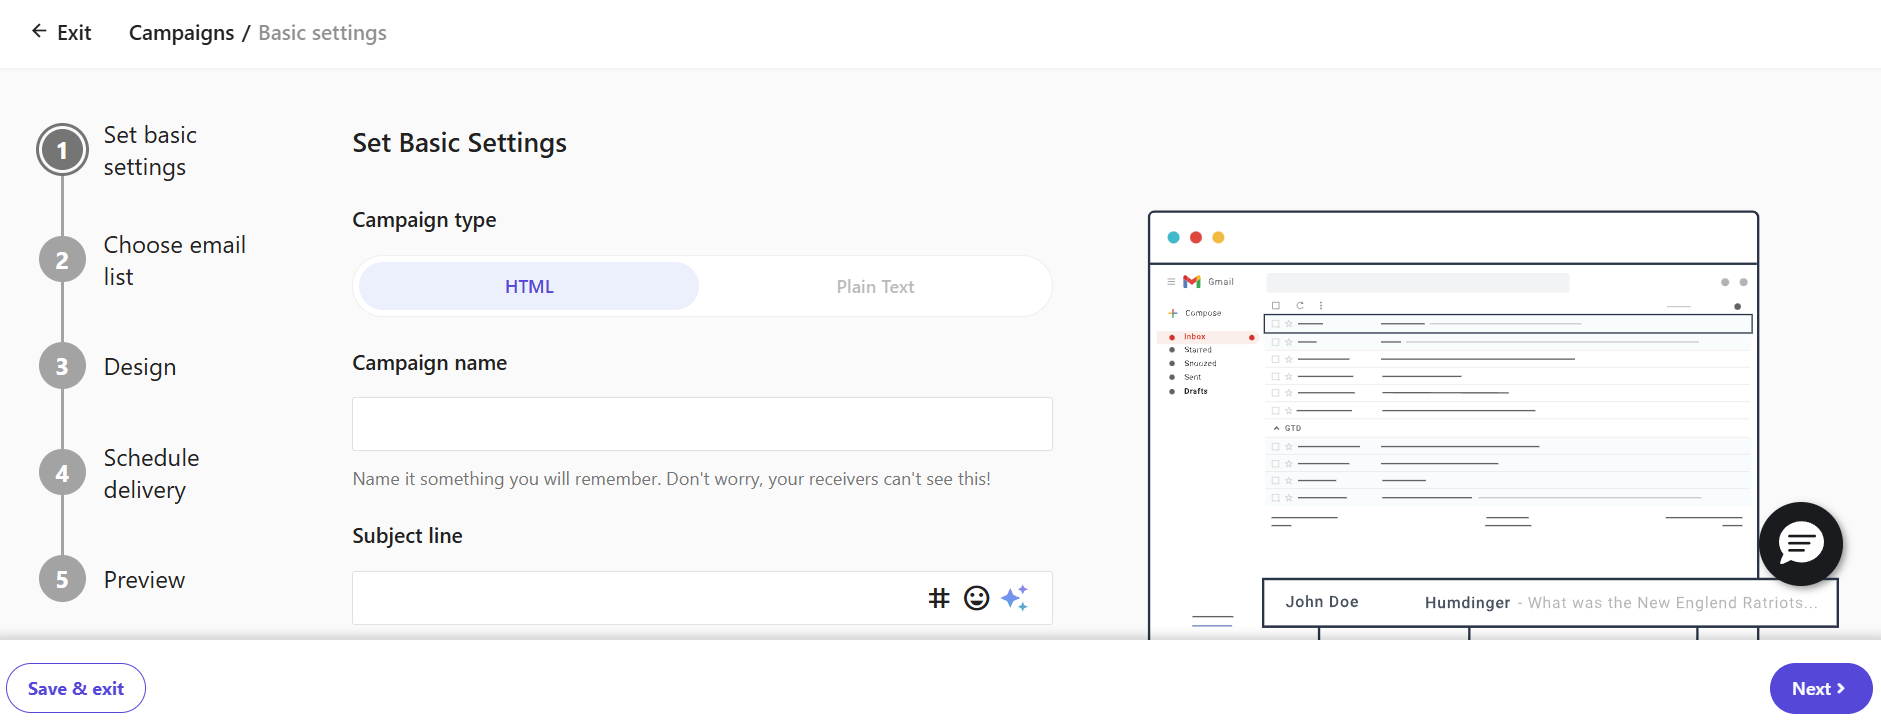Click the 'Set Basic Settings' heading
1881x725 pixels.
(459, 143)
